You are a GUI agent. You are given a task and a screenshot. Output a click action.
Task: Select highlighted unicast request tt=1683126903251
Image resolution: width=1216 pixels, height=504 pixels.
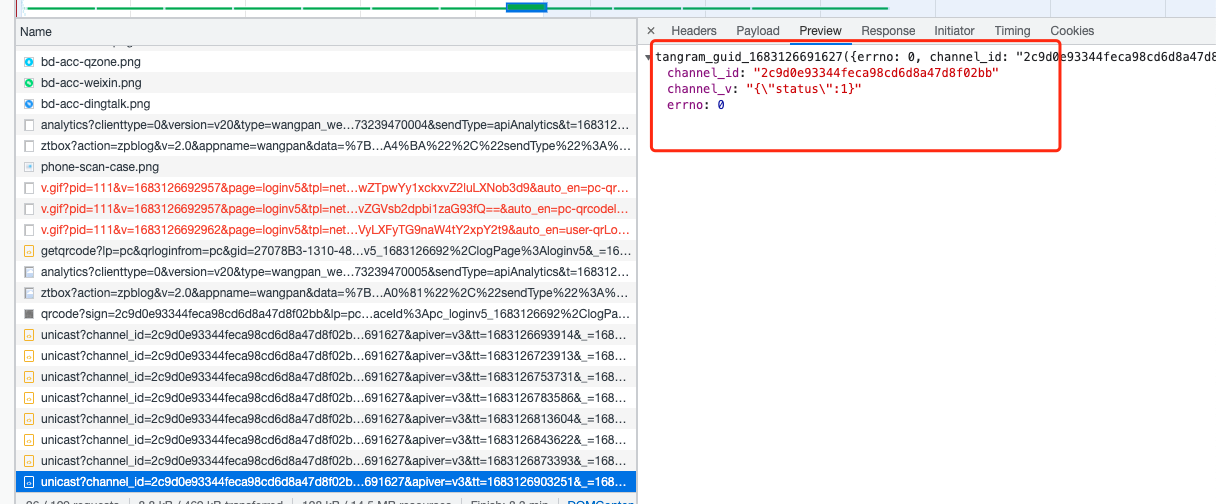326,482
